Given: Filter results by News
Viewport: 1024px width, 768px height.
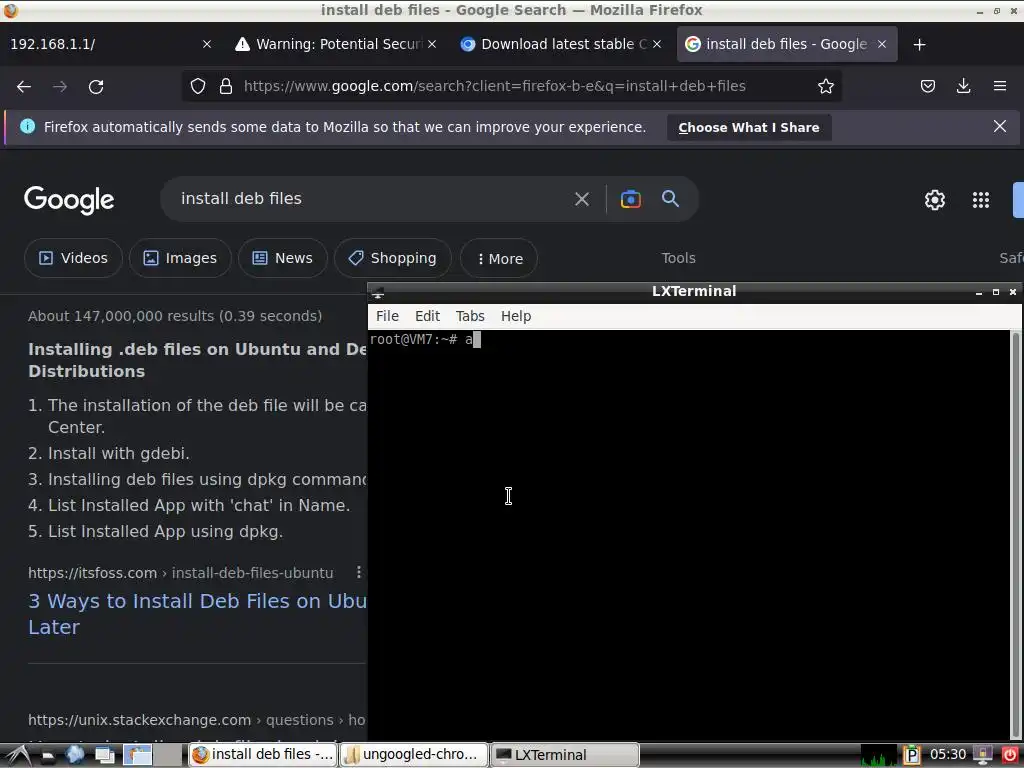Looking at the screenshot, I should click(x=283, y=258).
